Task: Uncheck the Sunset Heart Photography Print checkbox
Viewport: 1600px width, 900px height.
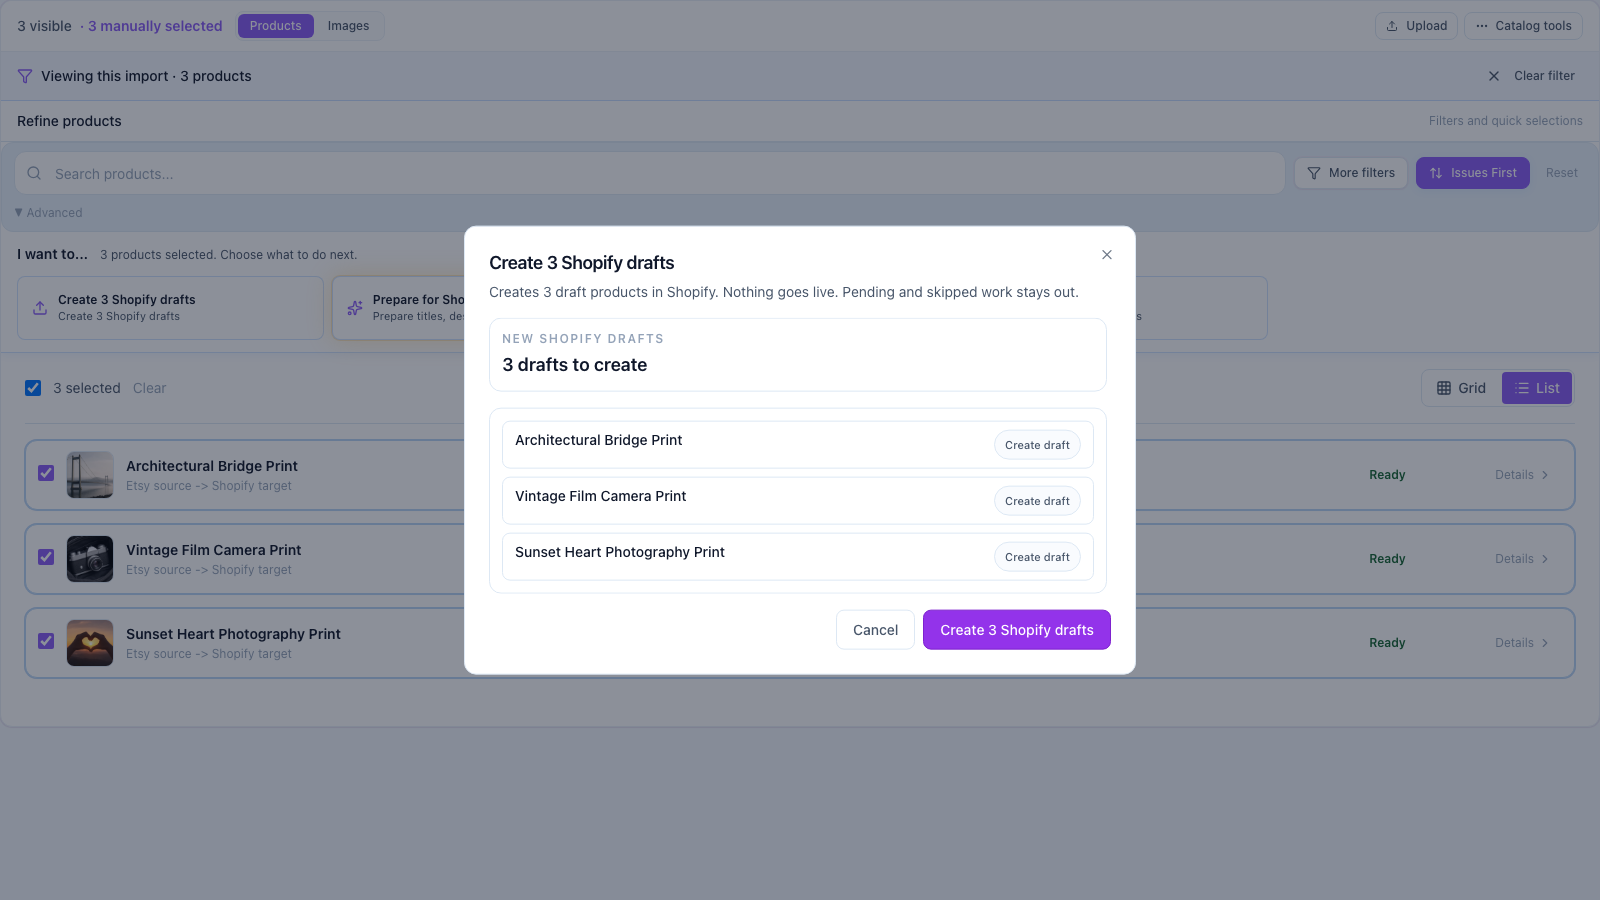Action: [x=46, y=641]
